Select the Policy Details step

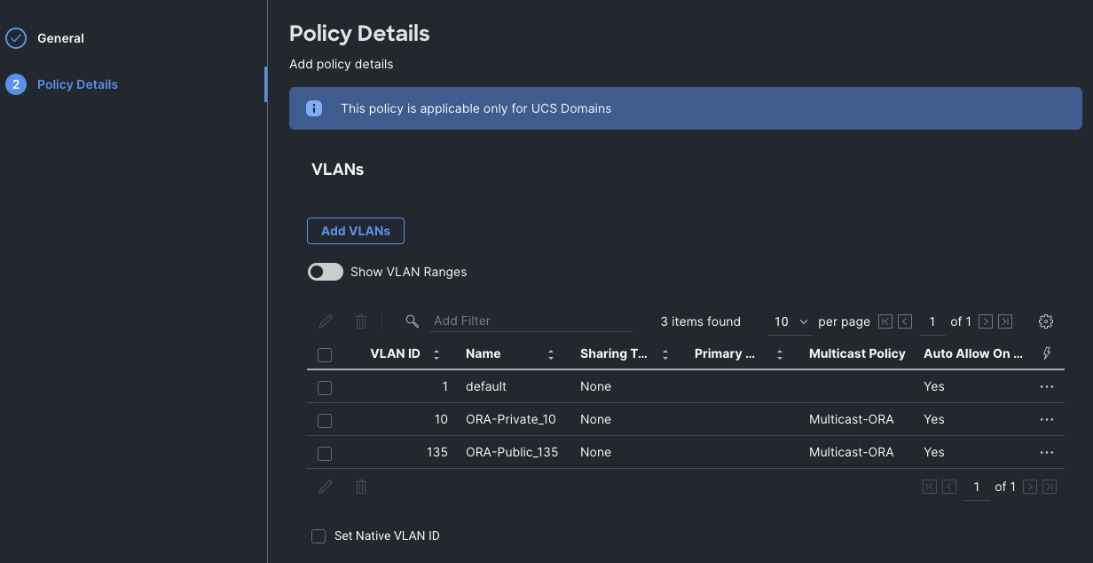77,85
